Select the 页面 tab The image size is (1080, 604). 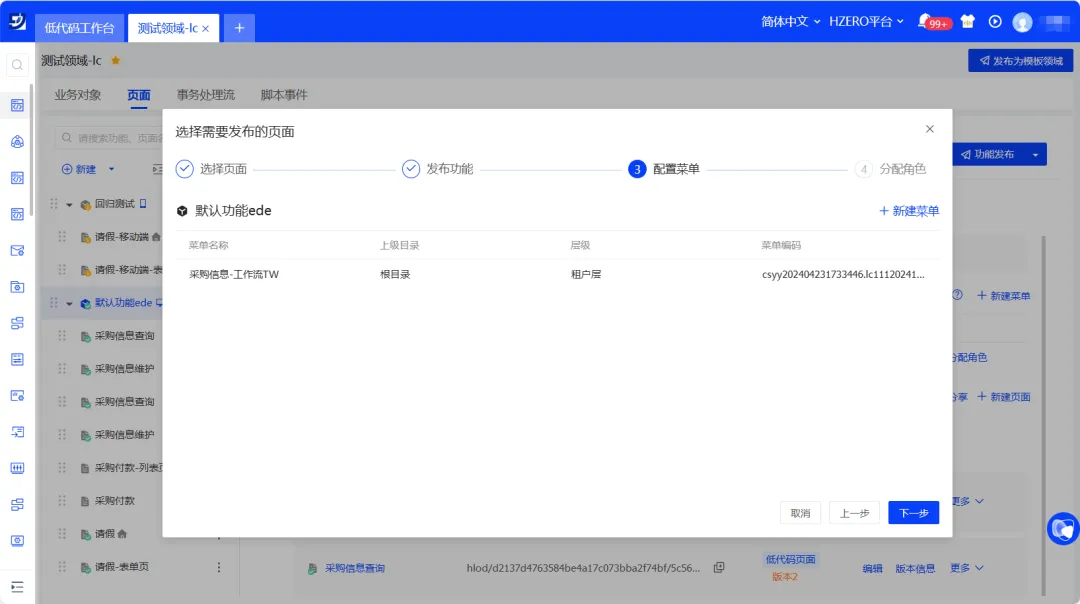(x=138, y=95)
